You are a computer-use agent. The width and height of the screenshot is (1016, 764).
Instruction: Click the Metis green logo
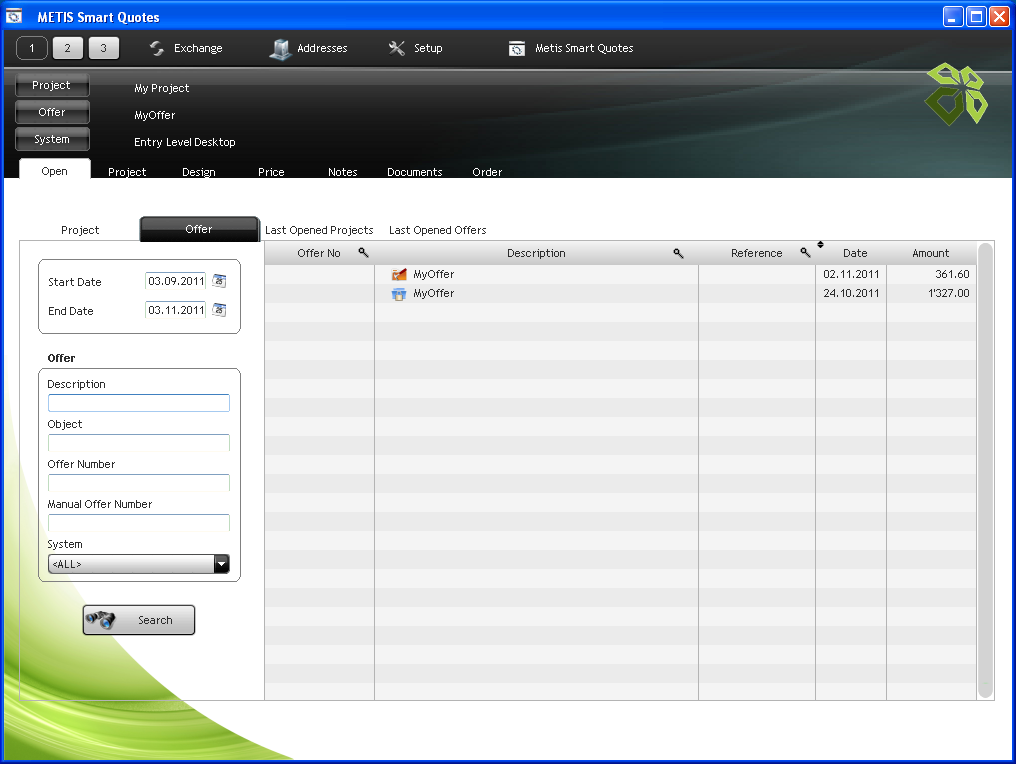click(956, 94)
